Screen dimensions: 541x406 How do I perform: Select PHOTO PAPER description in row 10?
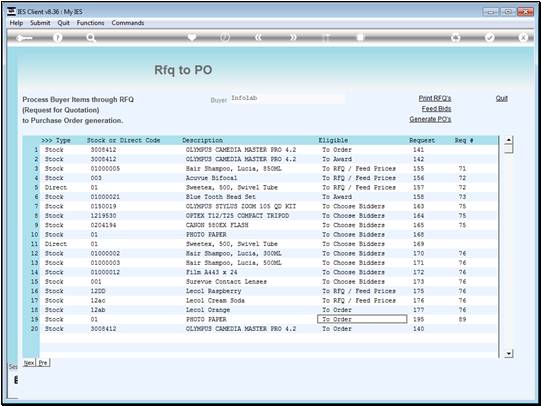[206, 235]
